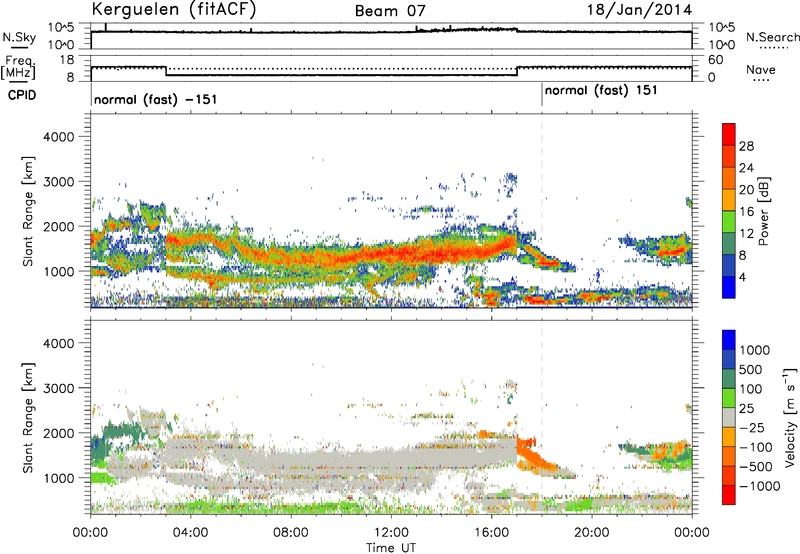This screenshot has height=554, width=800.
Task: Click the "Velocity [m s⁻¹]" colorbar label
Action: point(790,417)
